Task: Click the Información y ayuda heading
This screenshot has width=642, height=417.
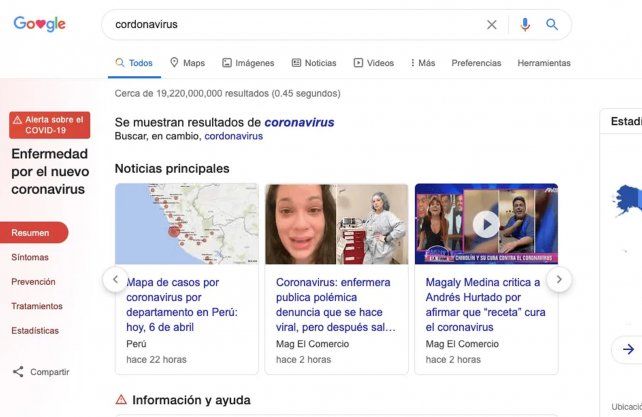Action: pyautogui.click(x=191, y=400)
